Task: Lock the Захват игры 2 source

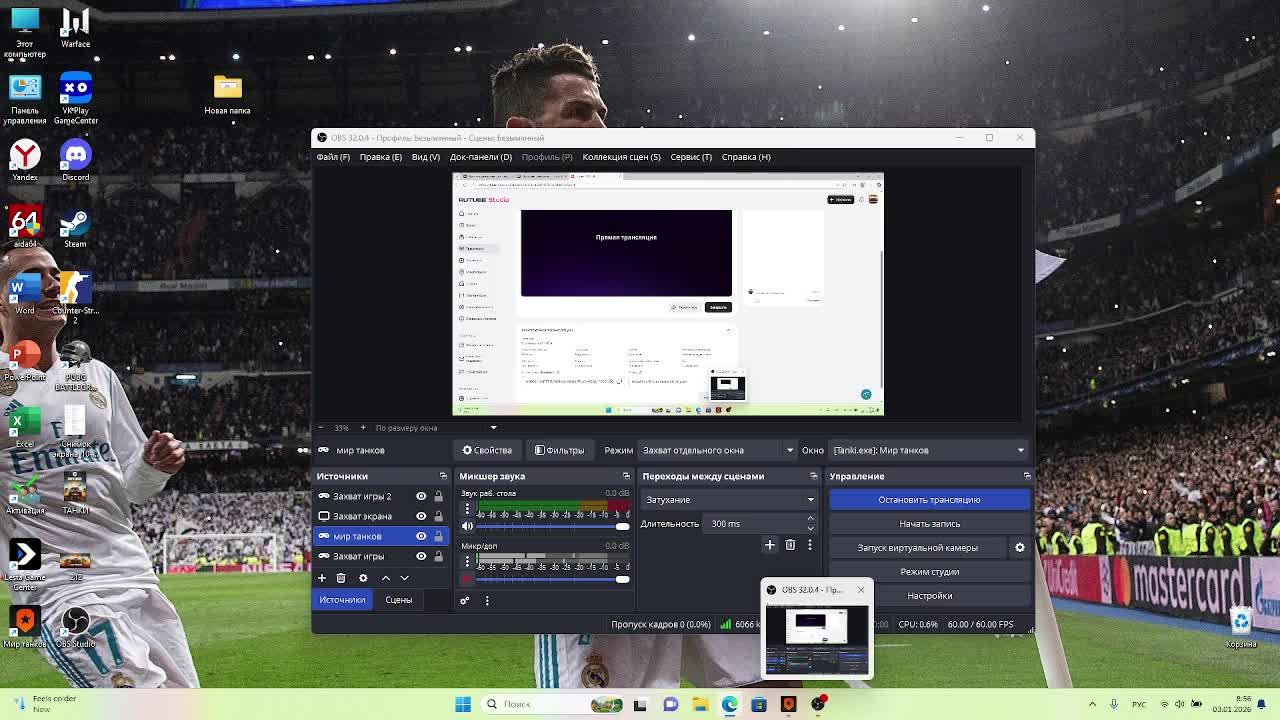Action: click(438, 496)
